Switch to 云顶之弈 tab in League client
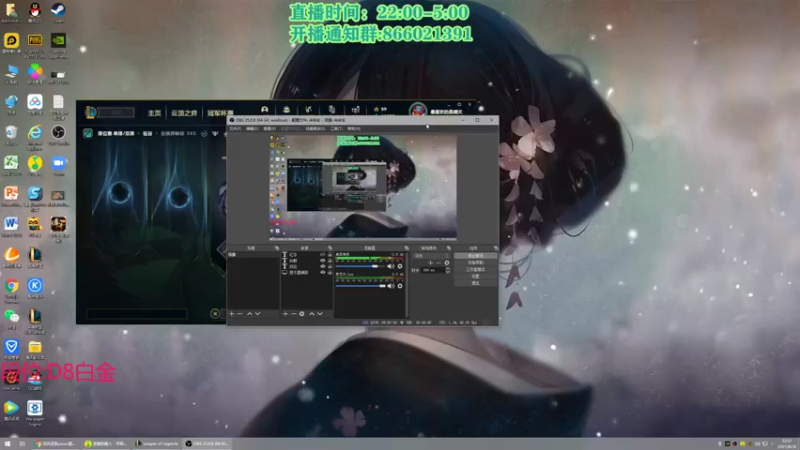 (184, 113)
